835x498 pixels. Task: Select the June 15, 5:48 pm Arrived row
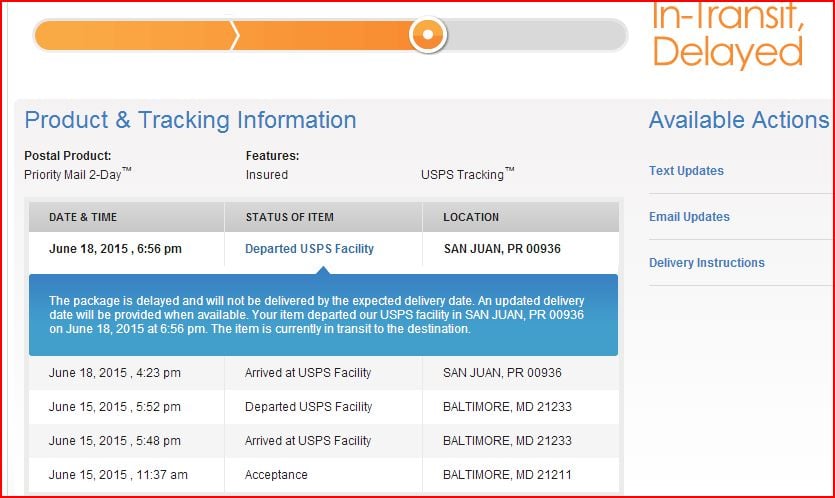(308, 441)
